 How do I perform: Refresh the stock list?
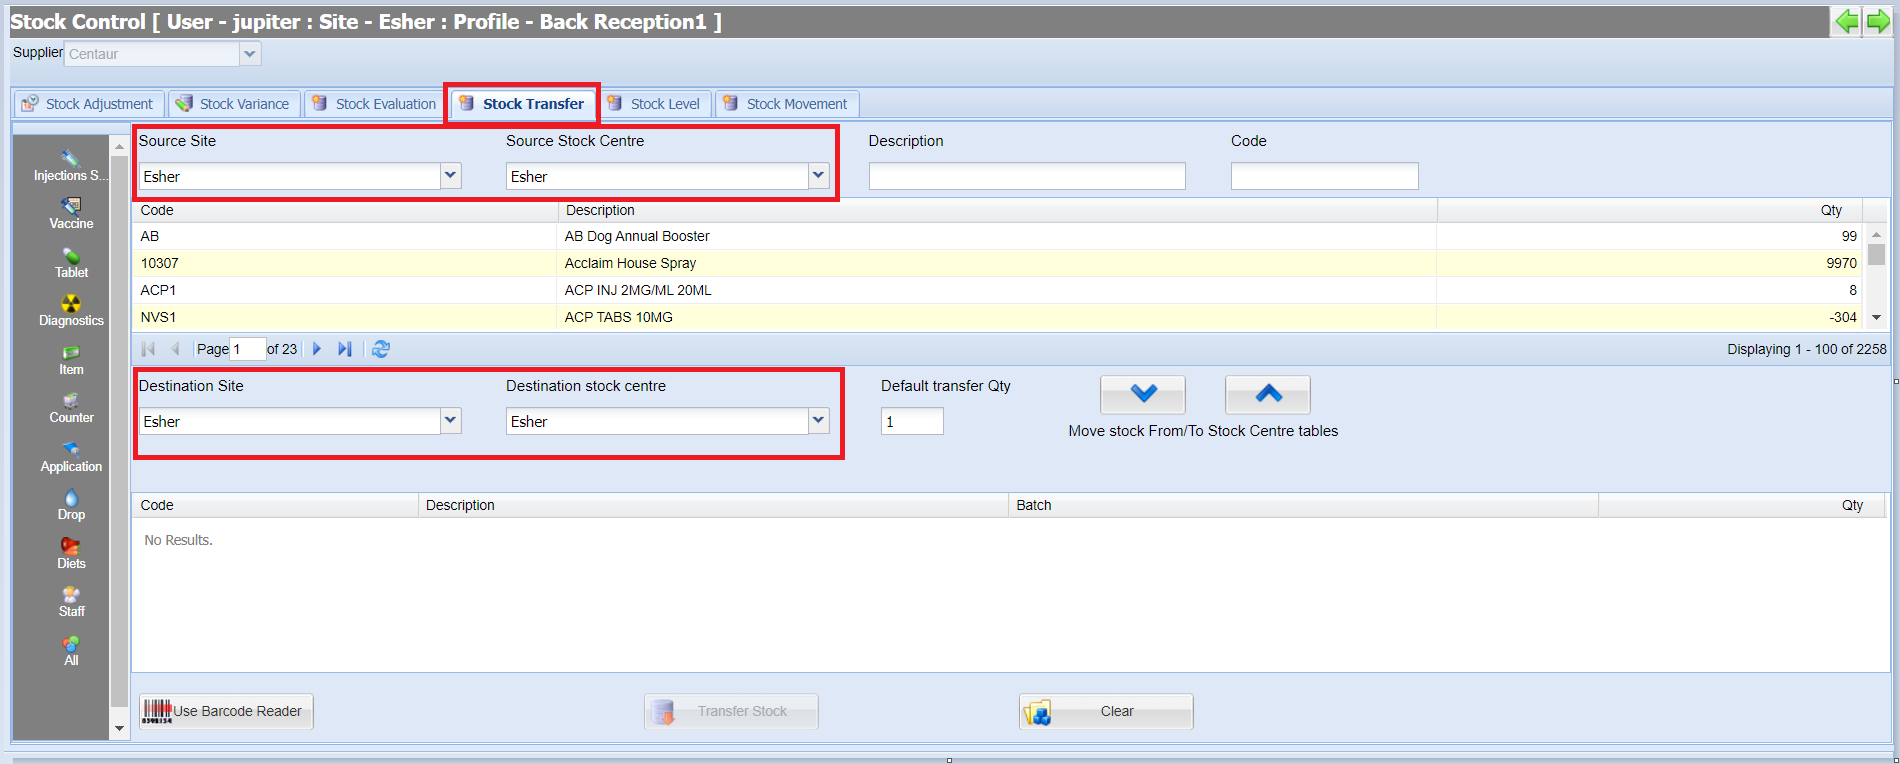coord(381,349)
